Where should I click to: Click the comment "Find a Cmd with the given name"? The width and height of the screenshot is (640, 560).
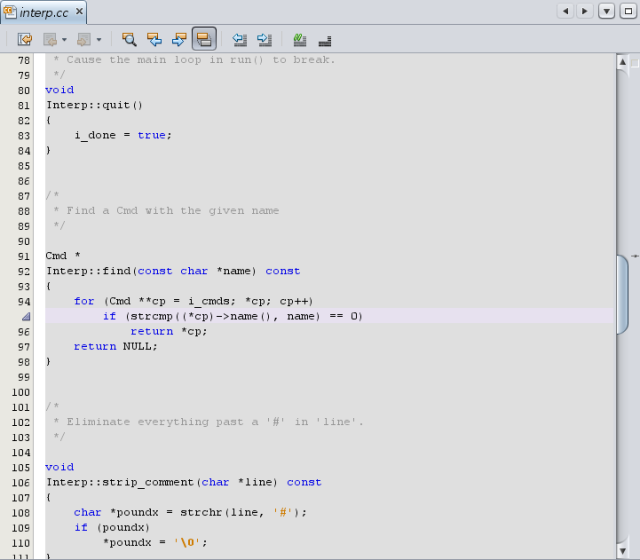(x=173, y=211)
